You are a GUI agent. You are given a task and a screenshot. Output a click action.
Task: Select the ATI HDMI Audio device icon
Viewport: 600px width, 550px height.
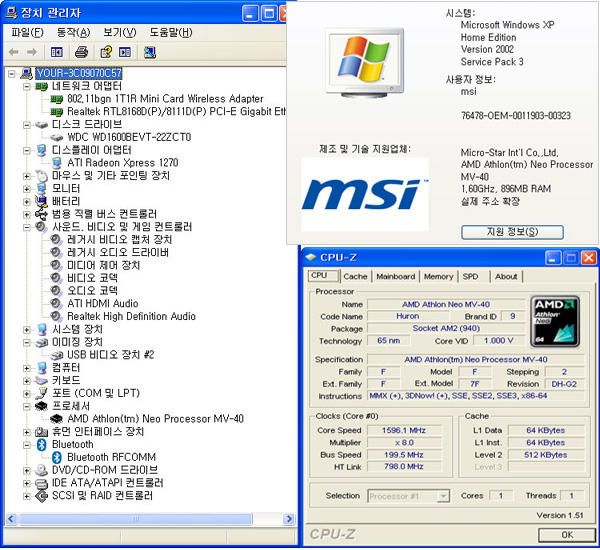56,304
